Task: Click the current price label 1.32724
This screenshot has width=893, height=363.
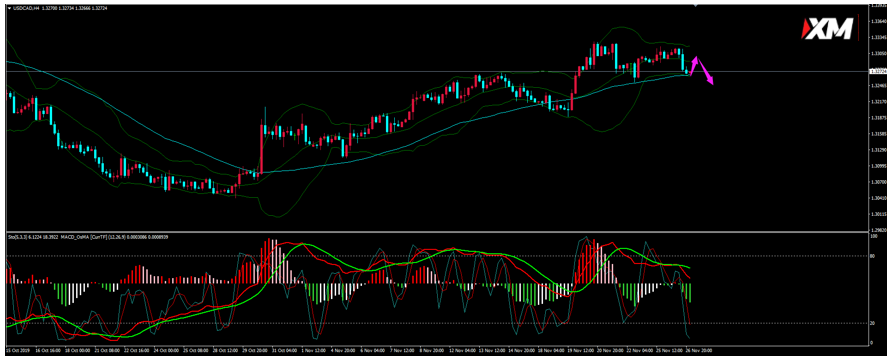Action: click(878, 71)
